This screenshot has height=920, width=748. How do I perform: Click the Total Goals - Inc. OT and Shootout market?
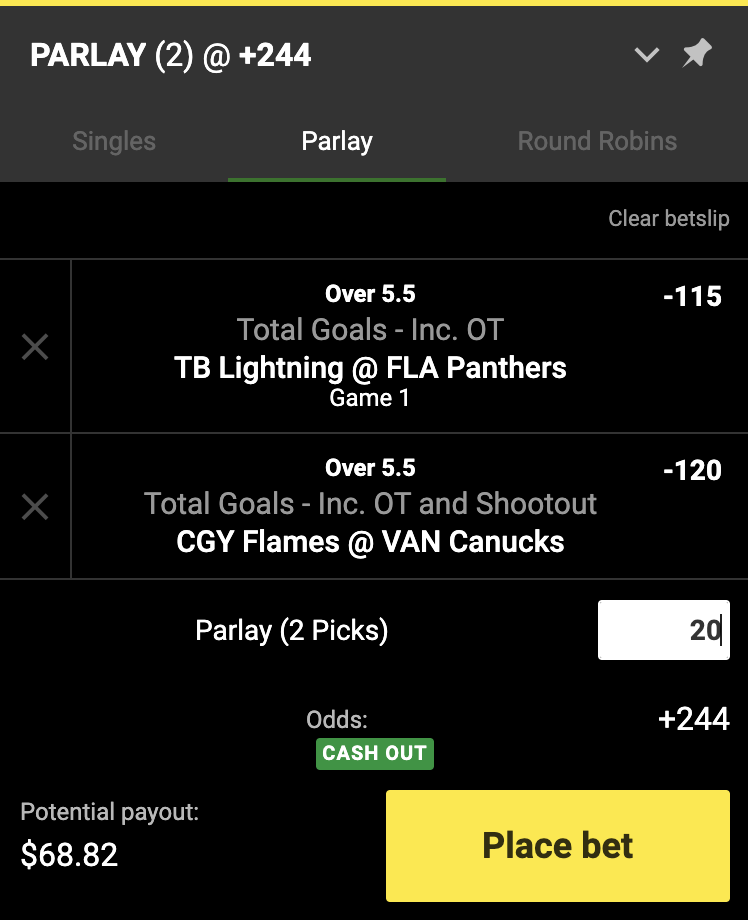tap(370, 503)
